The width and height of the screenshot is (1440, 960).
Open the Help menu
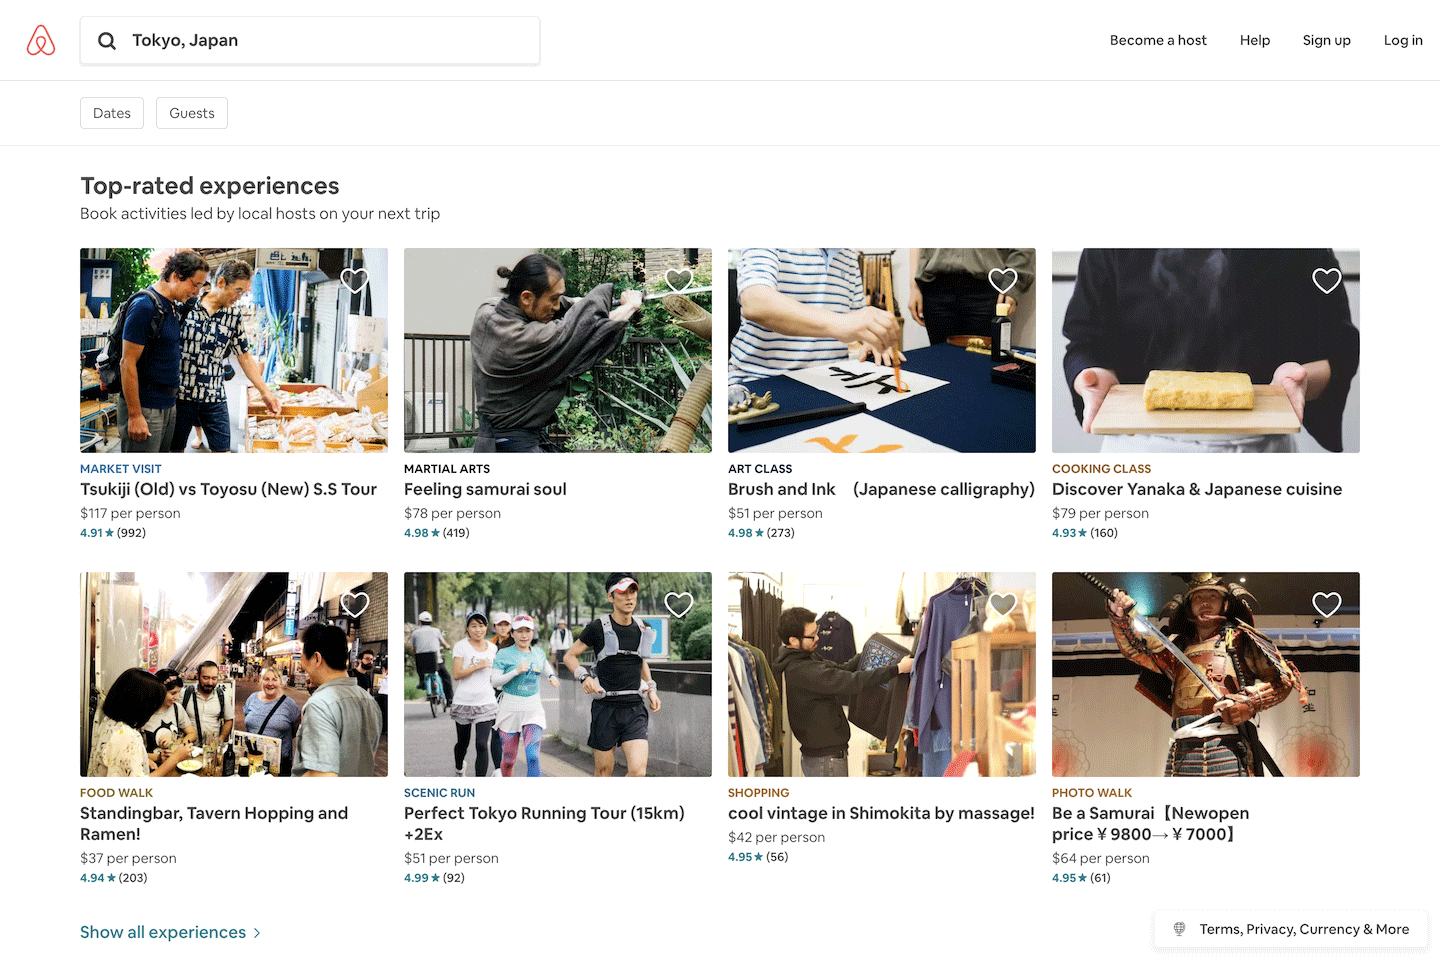[x=1255, y=40]
